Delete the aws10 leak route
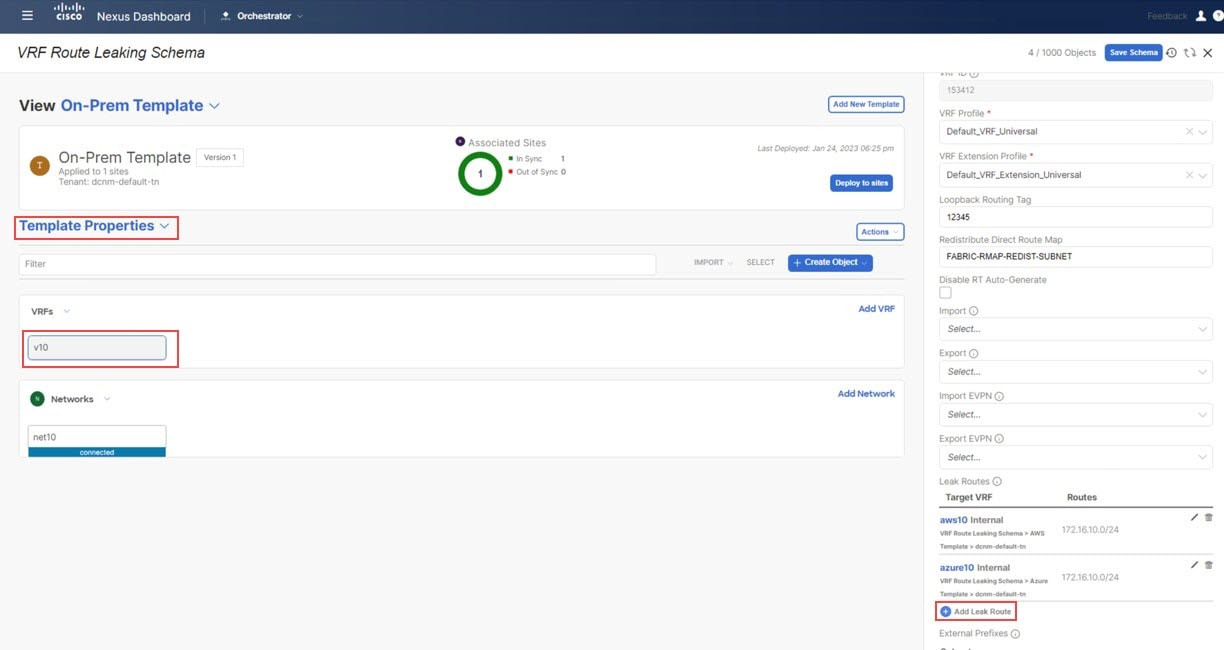Viewport: 1224px width, 650px height. pos(1209,517)
